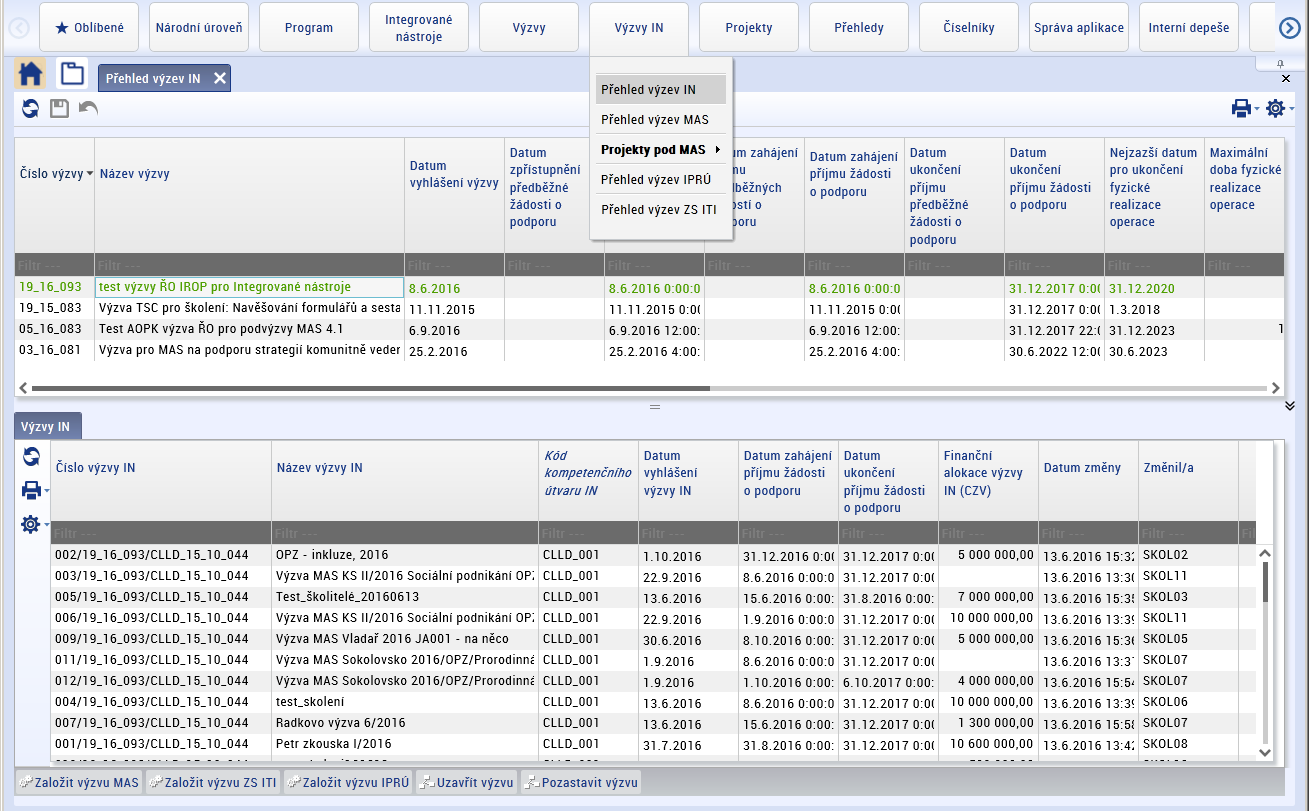Viewport: 1309px width, 811px height.
Task: Open the folder icon tab
Action: [72, 75]
